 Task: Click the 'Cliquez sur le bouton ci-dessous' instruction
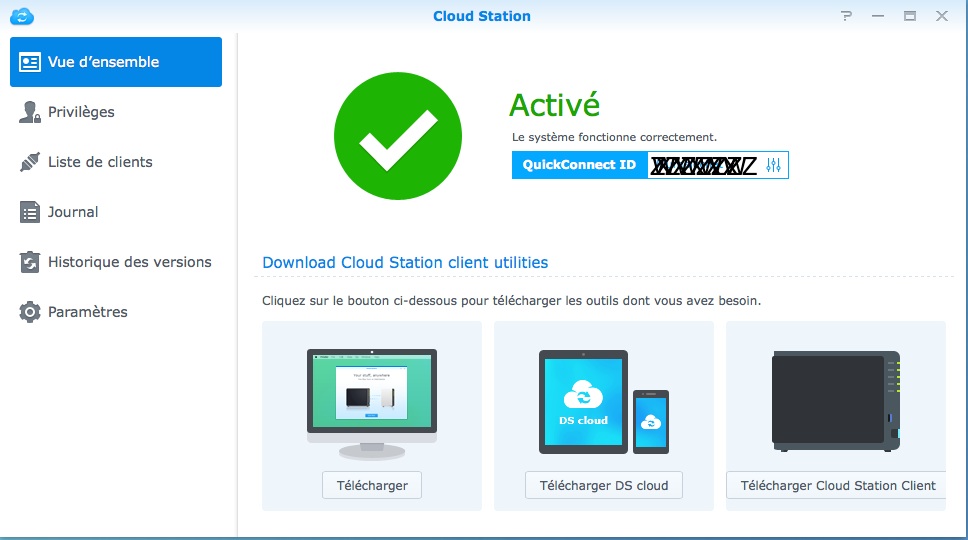point(511,301)
